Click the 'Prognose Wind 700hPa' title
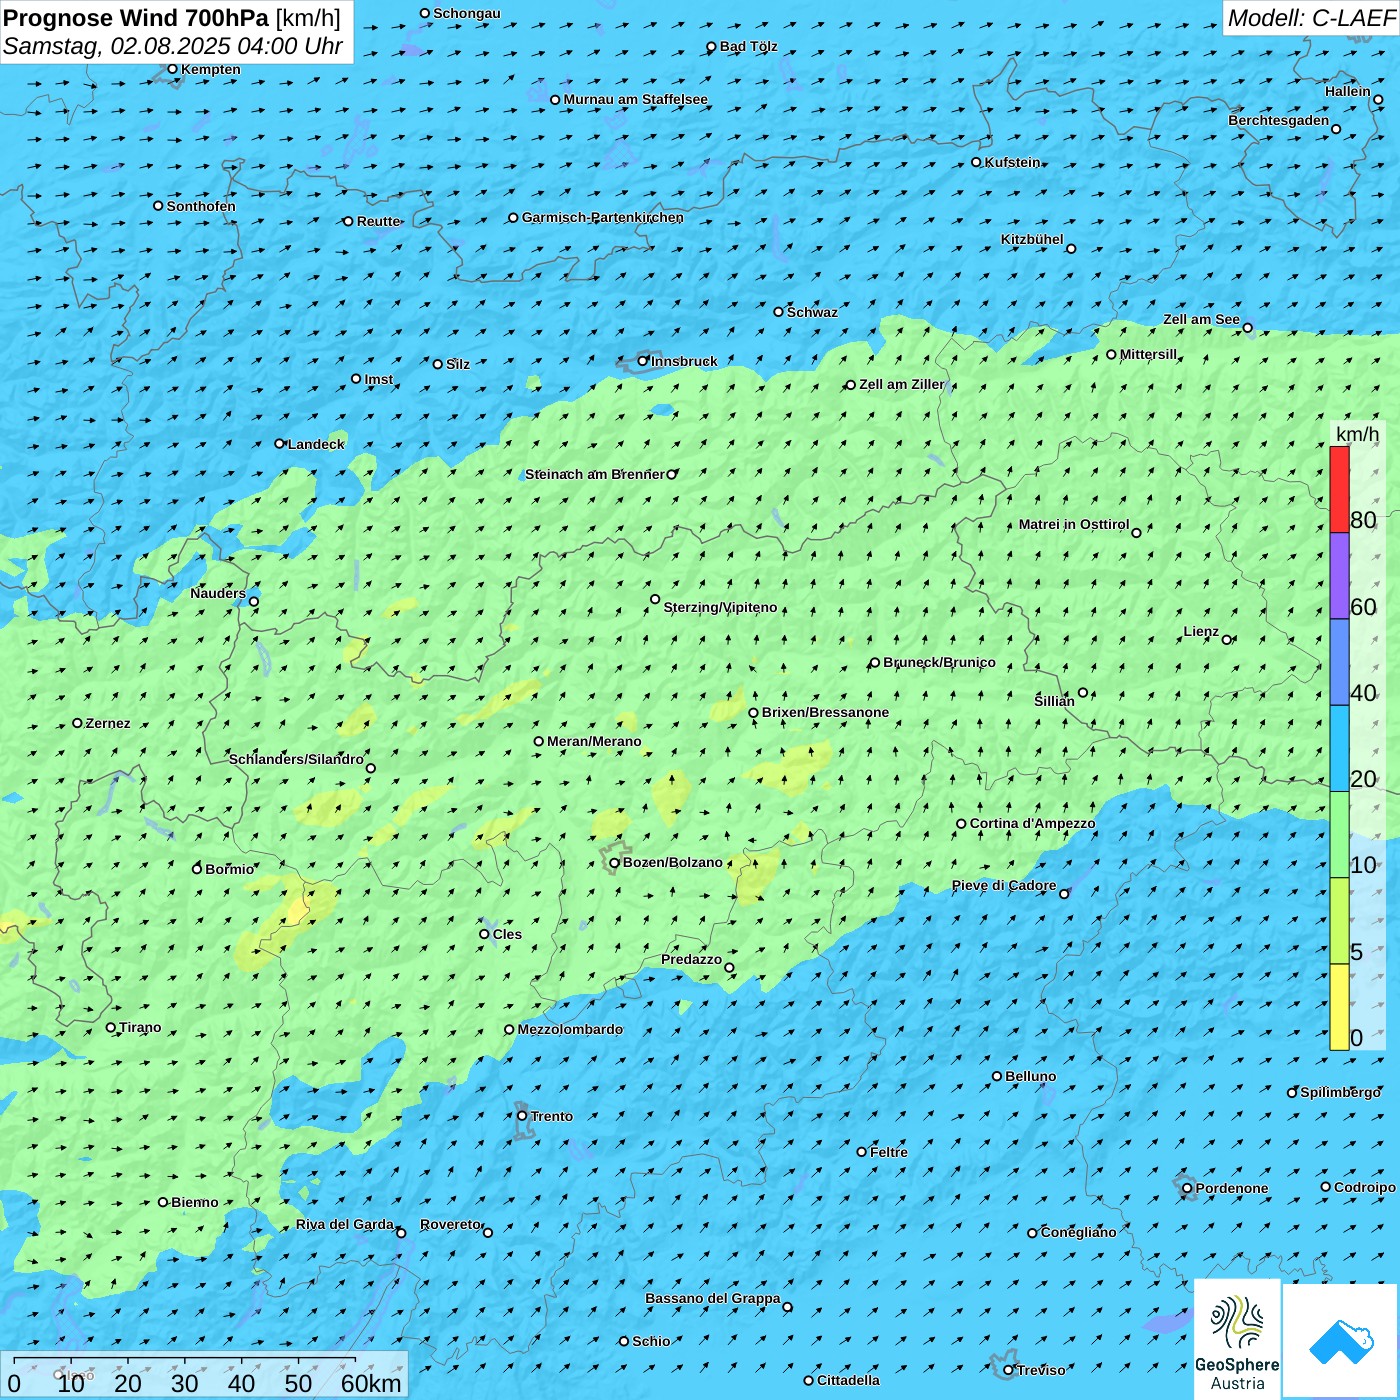Screen dimensions: 1400x1400 [137, 18]
